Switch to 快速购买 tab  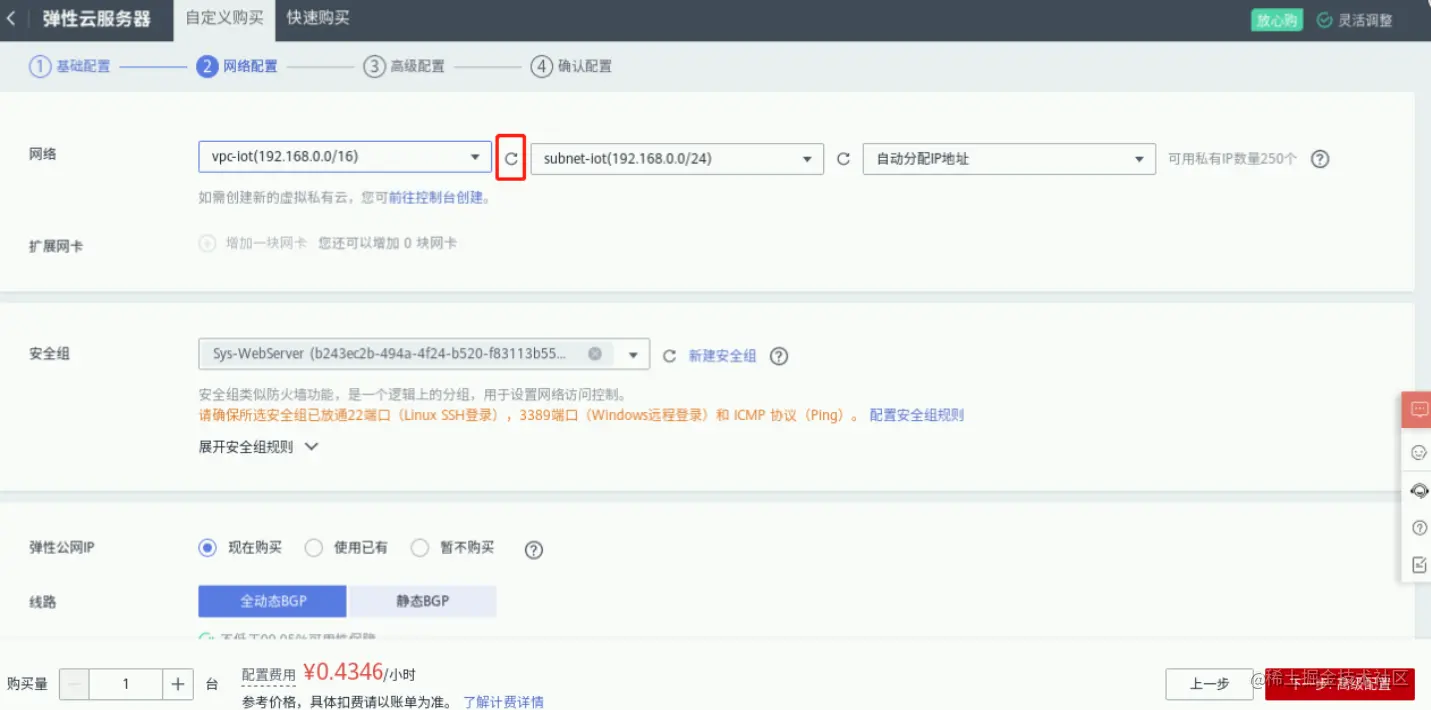(318, 18)
